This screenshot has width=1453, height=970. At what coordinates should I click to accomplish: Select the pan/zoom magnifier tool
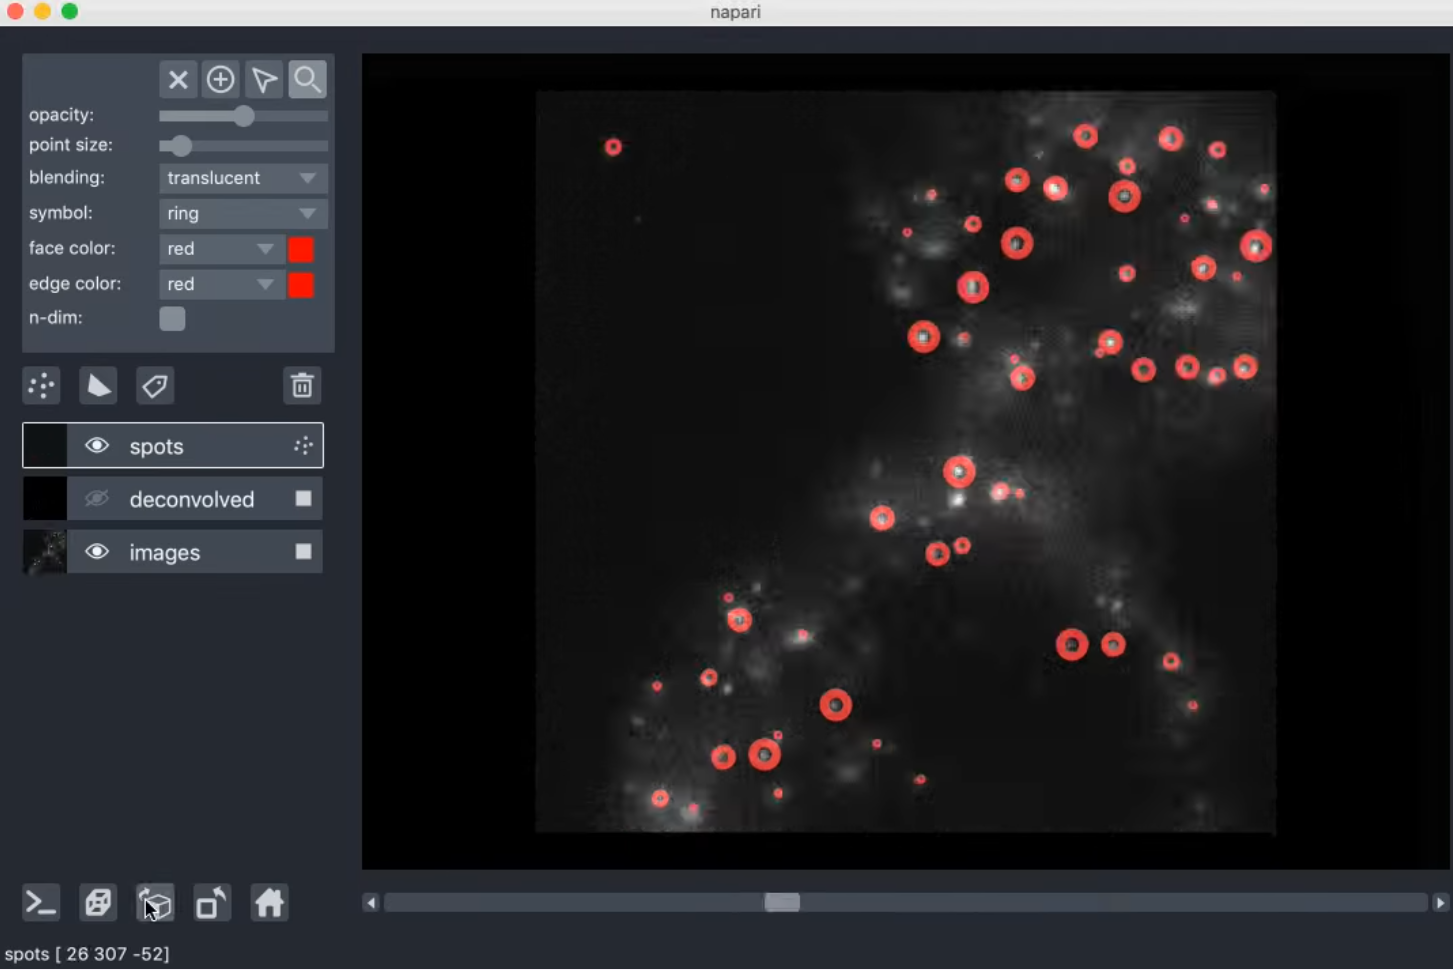pos(307,79)
